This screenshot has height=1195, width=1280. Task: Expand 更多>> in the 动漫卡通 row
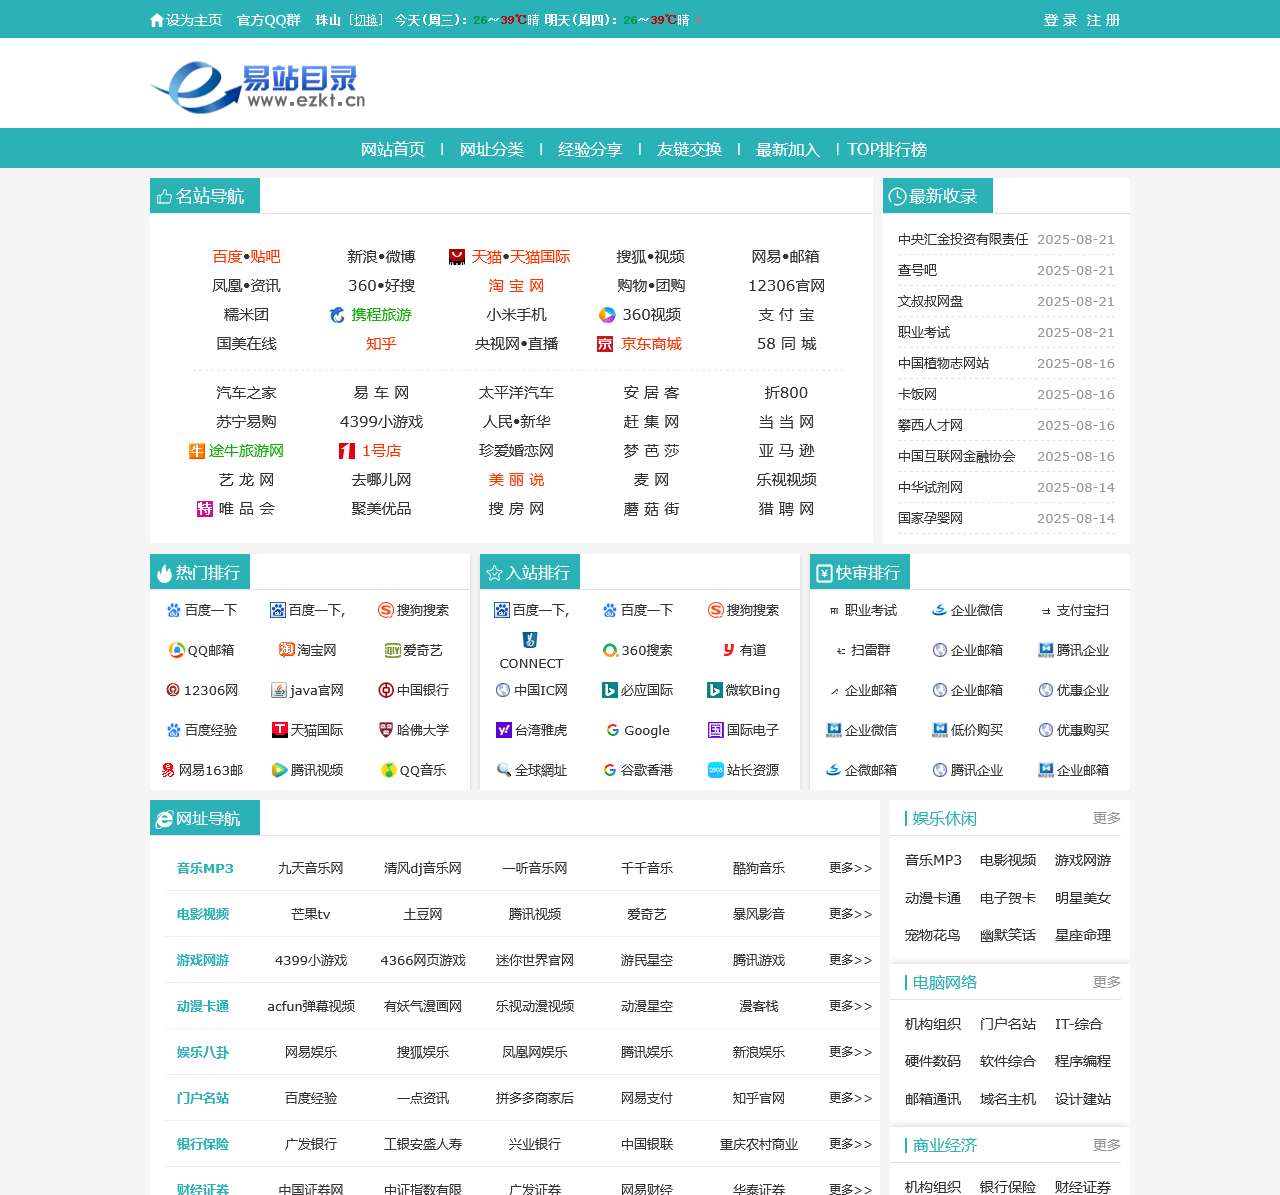tap(850, 1006)
